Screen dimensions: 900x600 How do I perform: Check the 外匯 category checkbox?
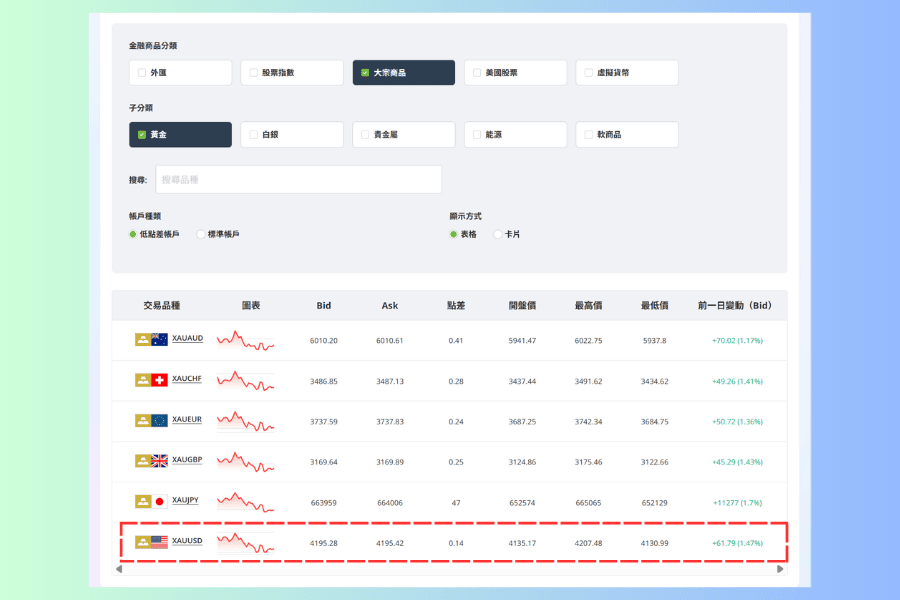tap(142, 73)
